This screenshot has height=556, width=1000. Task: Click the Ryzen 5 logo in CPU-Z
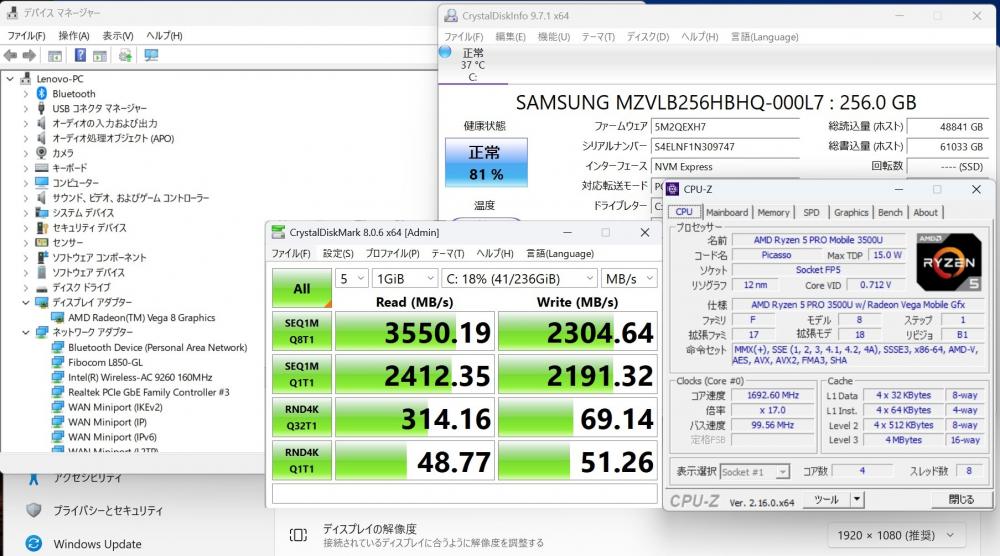[948, 262]
